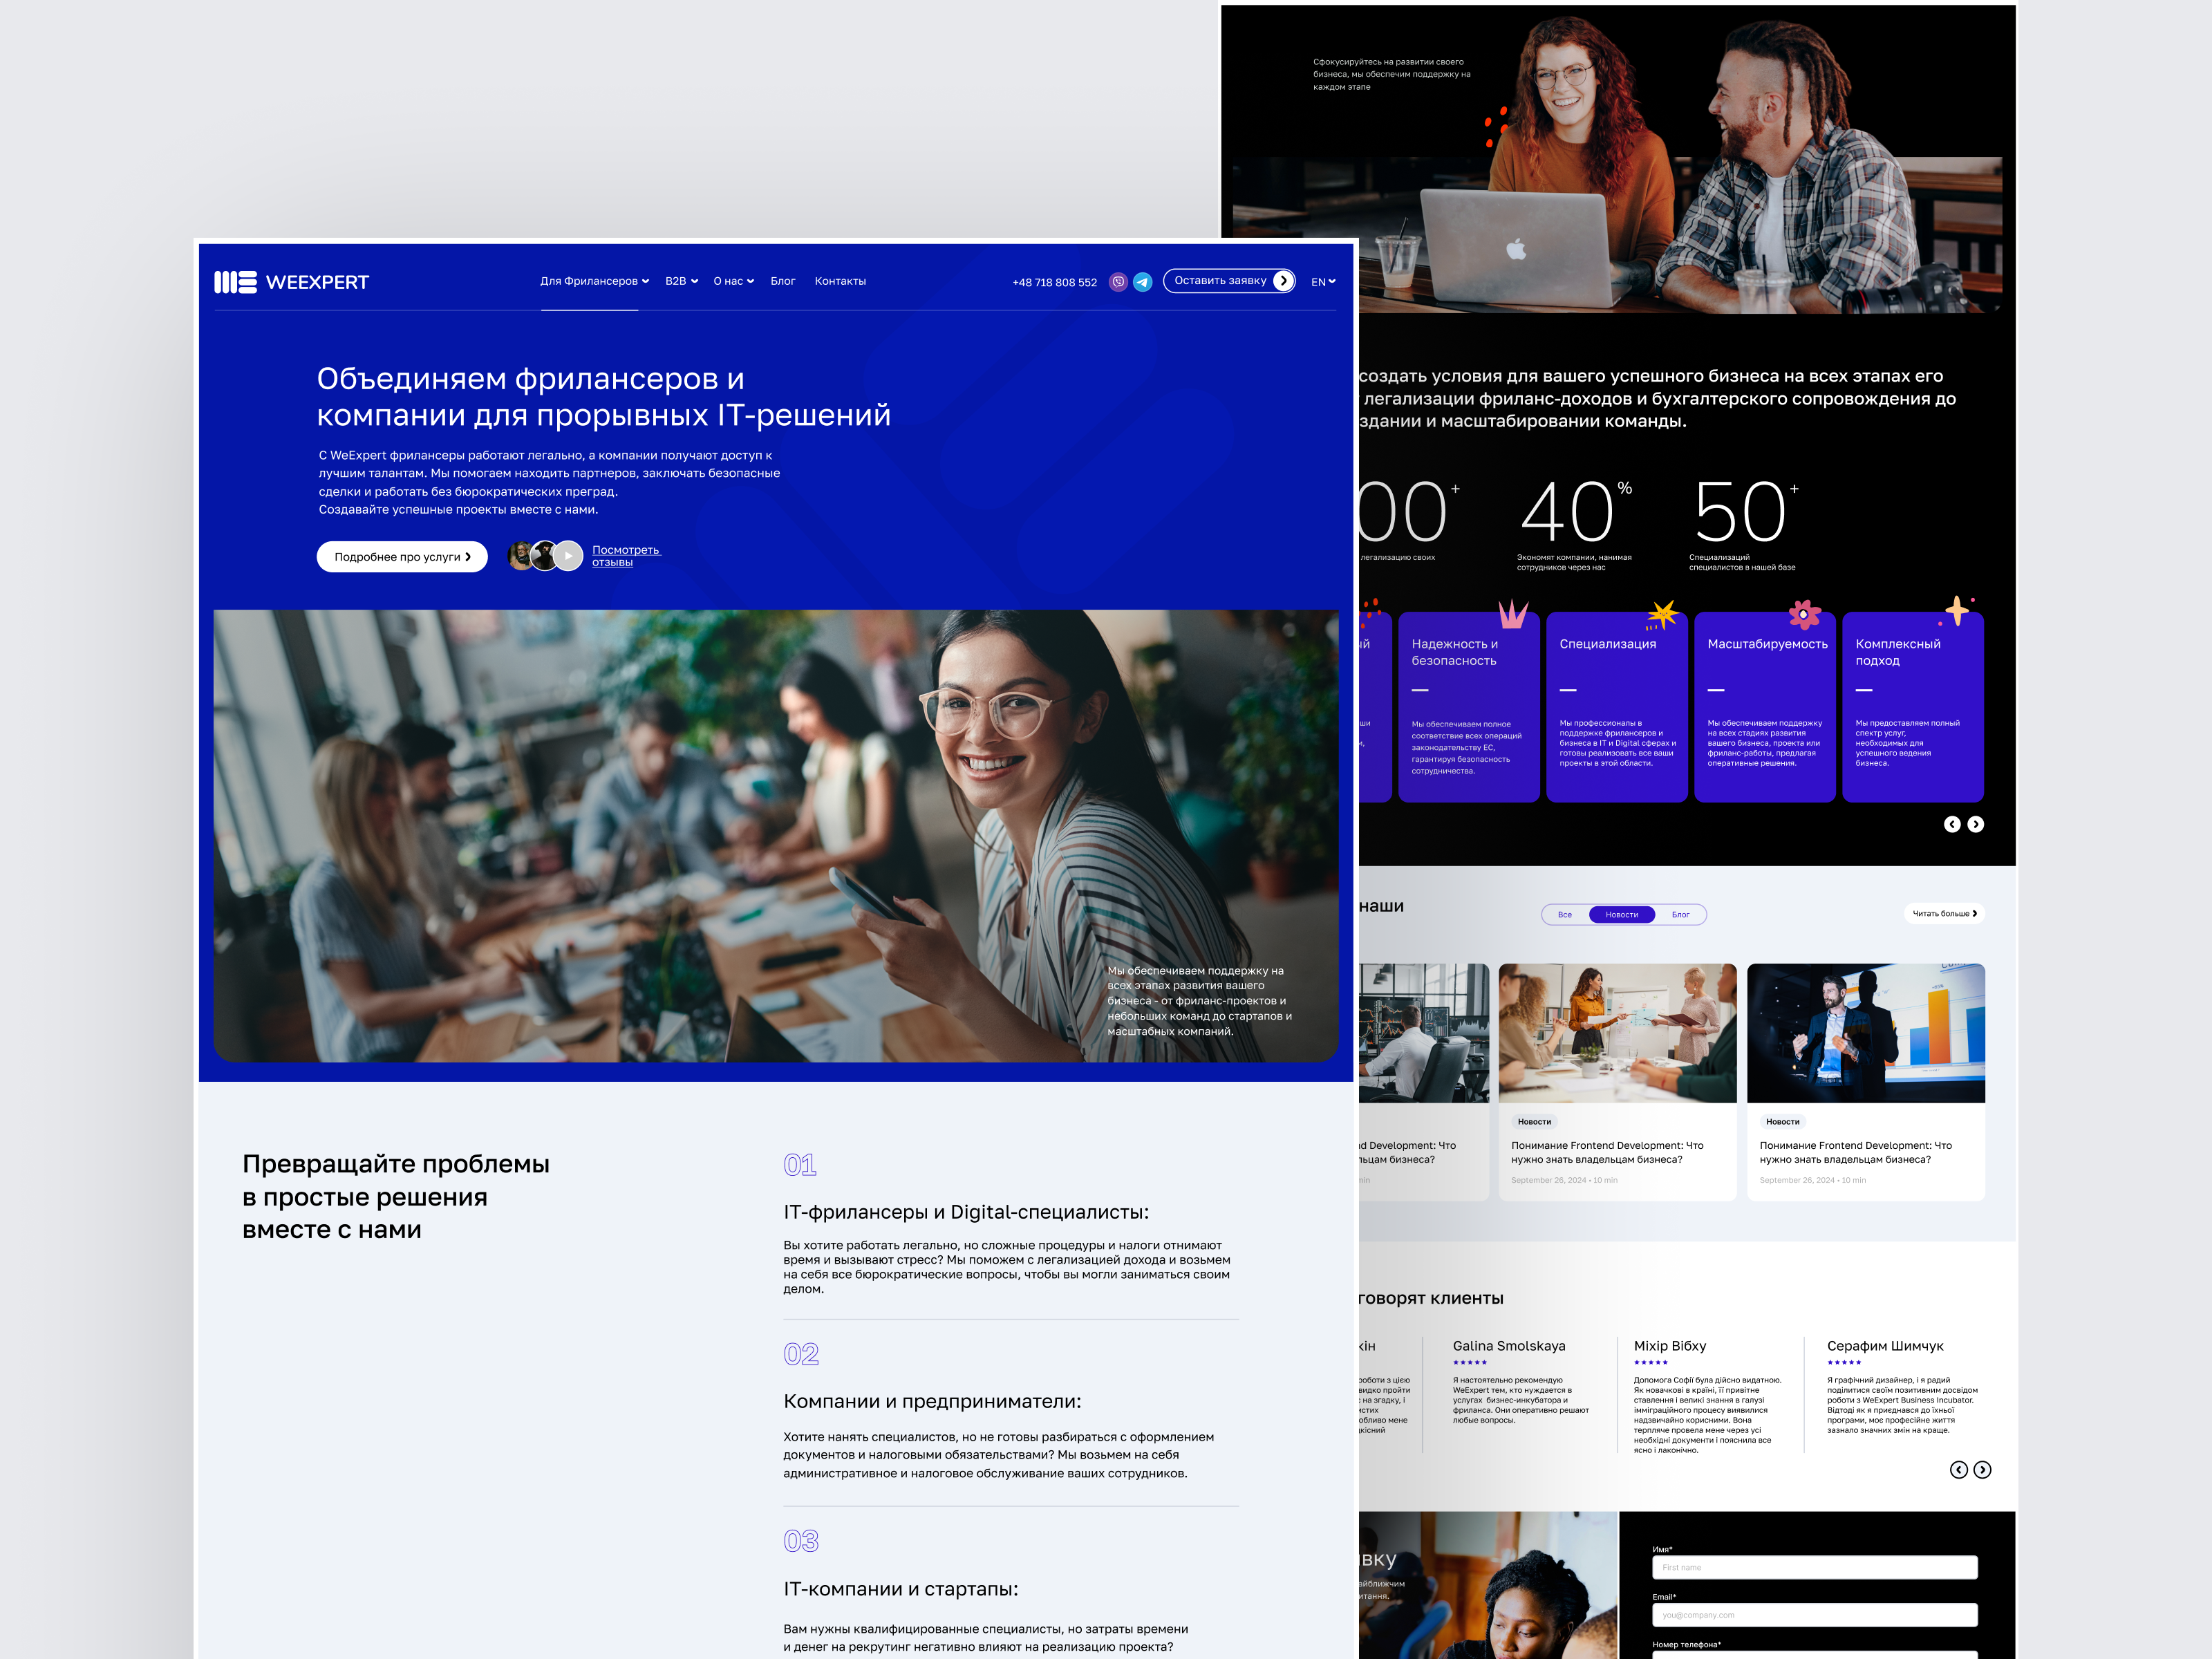Expand the О нас dropdown menu
The image size is (2212, 1659).
click(734, 281)
